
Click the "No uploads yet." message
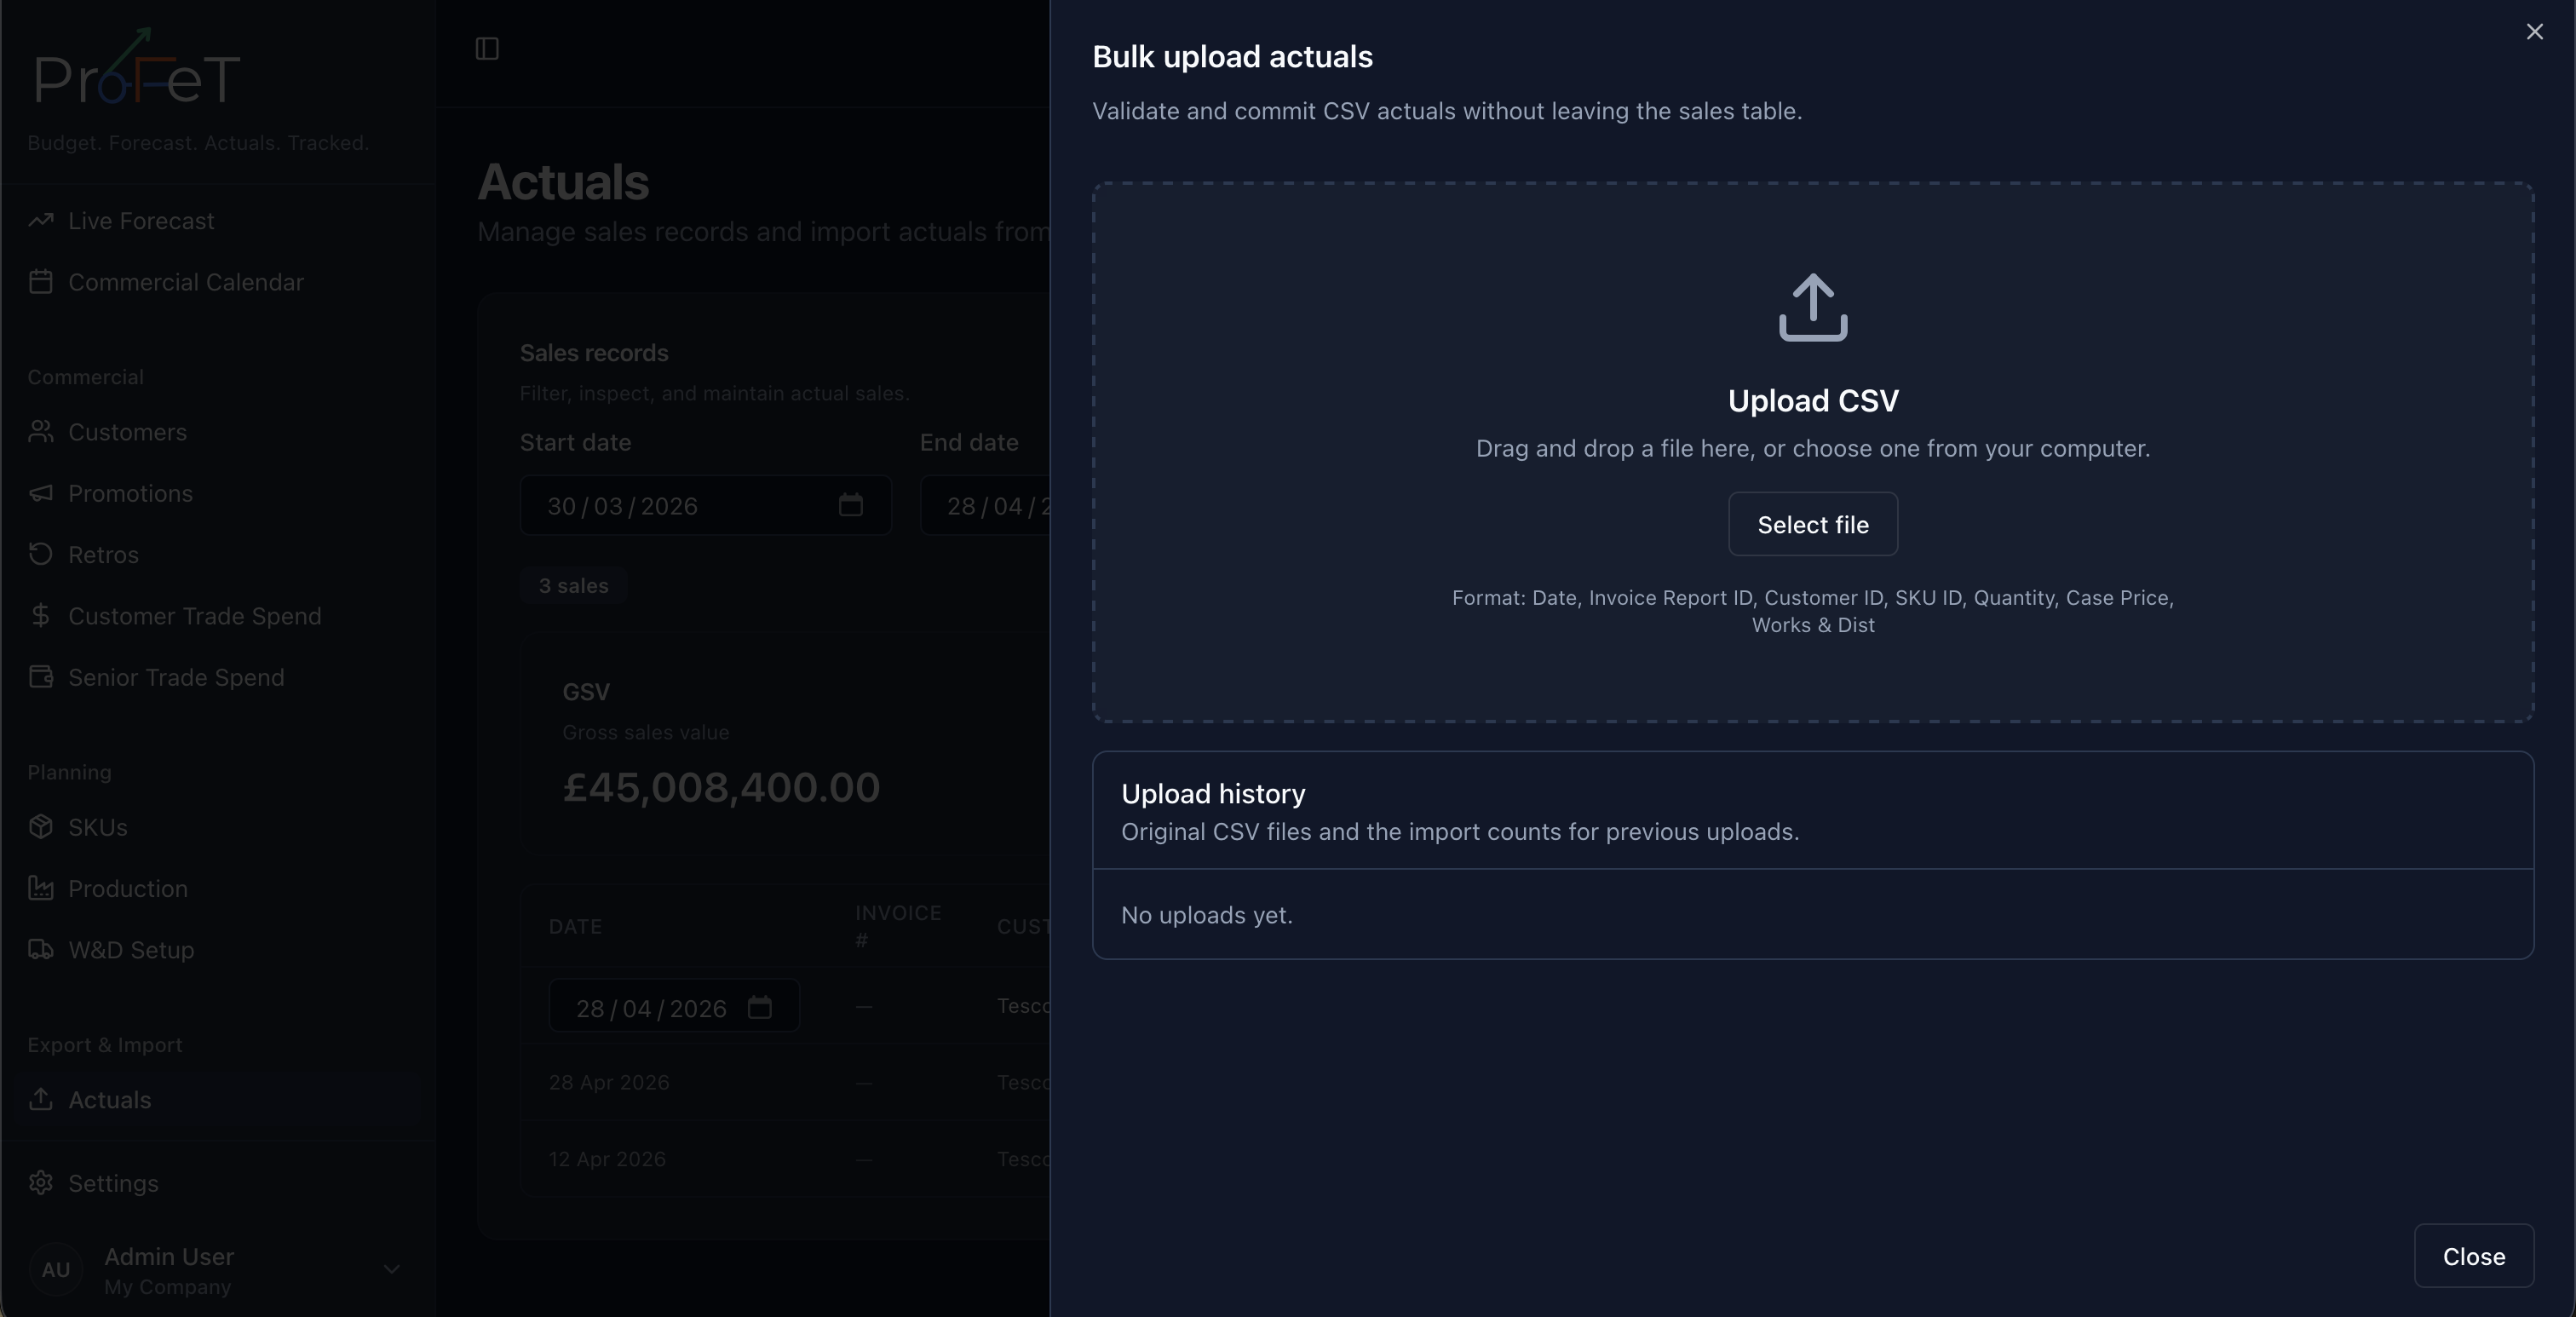1207,916
